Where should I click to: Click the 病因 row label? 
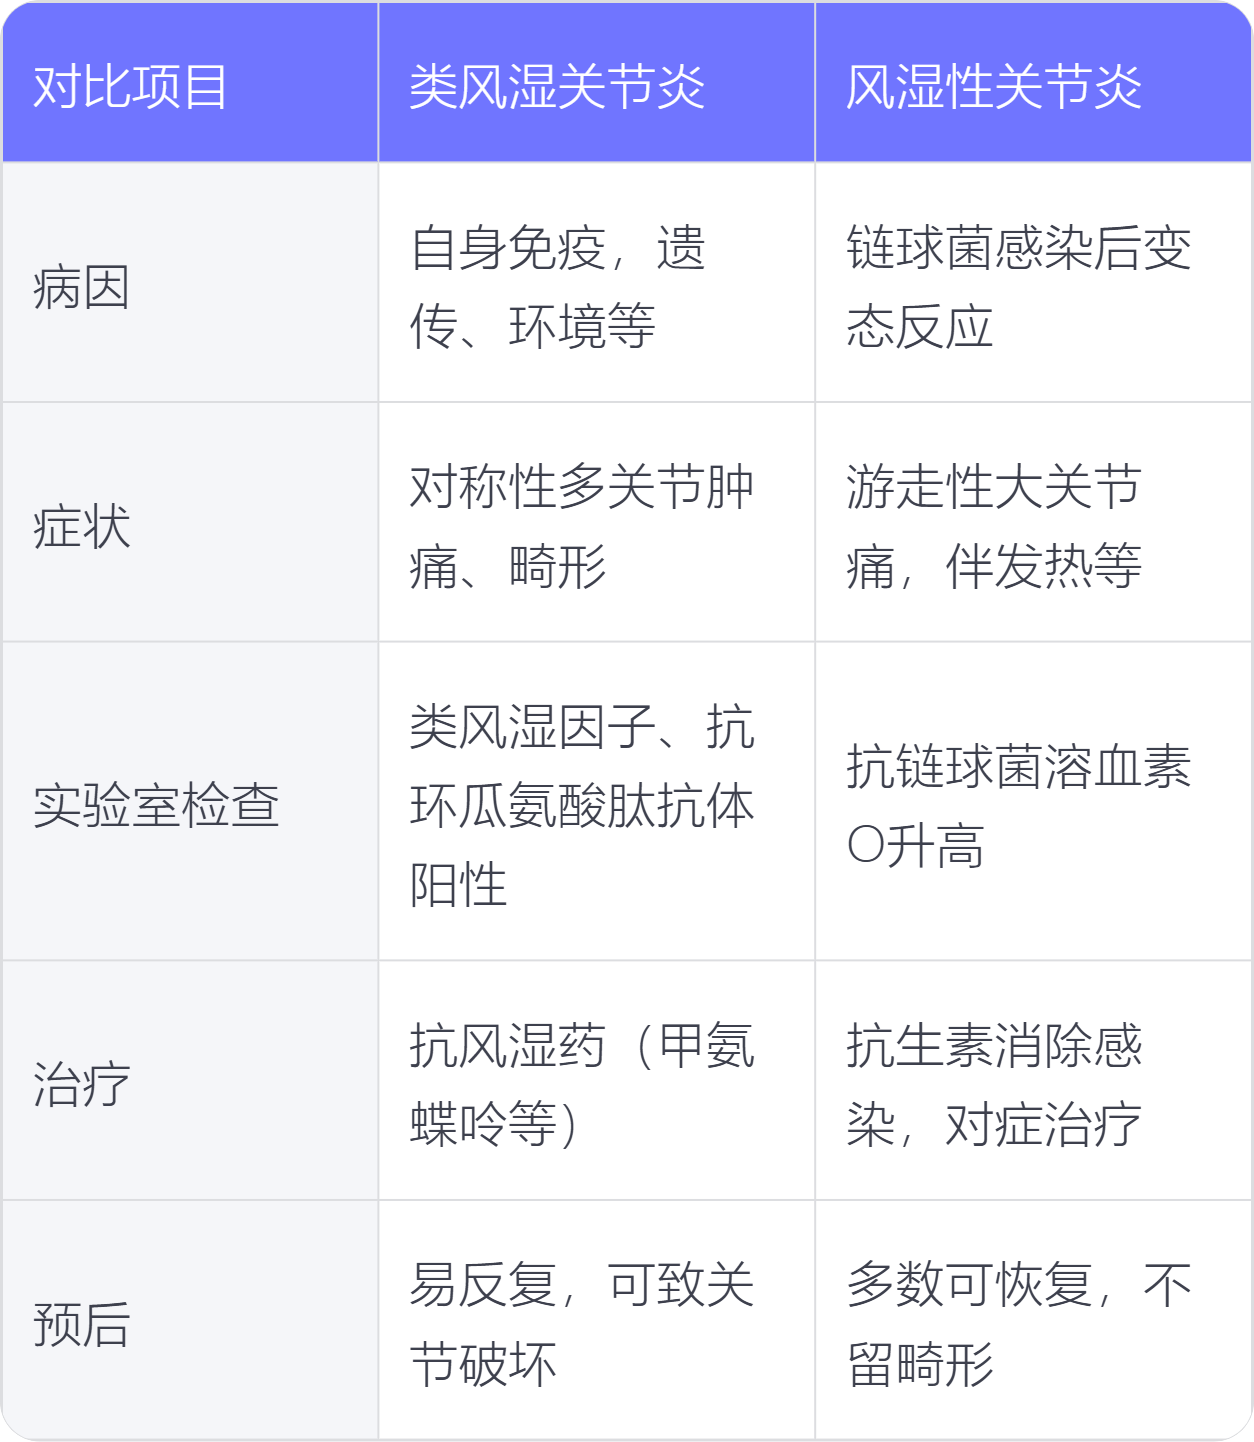click(x=81, y=288)
